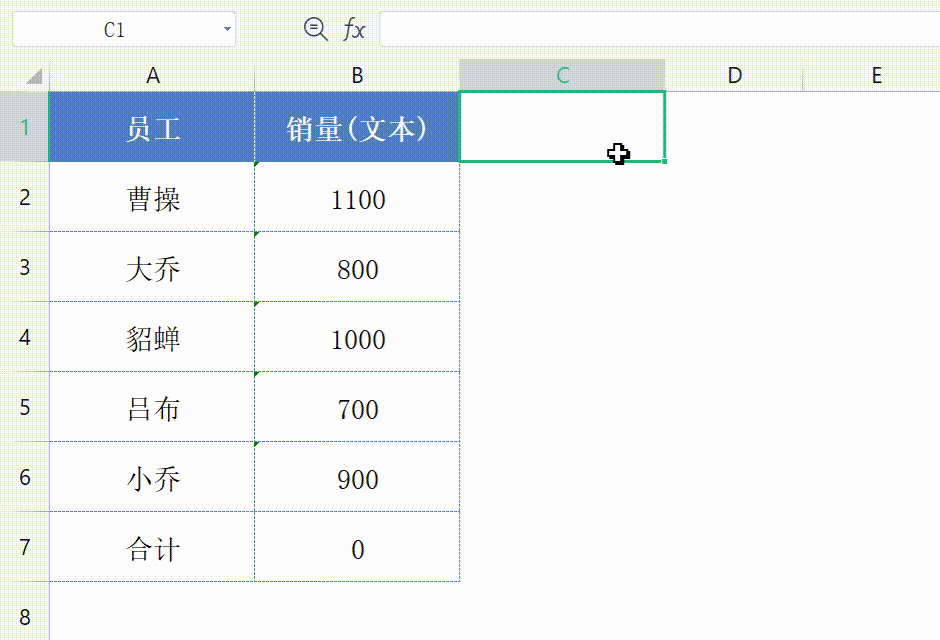The height and width of the screenshot is (640, 940).
Task: Select row 8 header
Action: (25, 617)
